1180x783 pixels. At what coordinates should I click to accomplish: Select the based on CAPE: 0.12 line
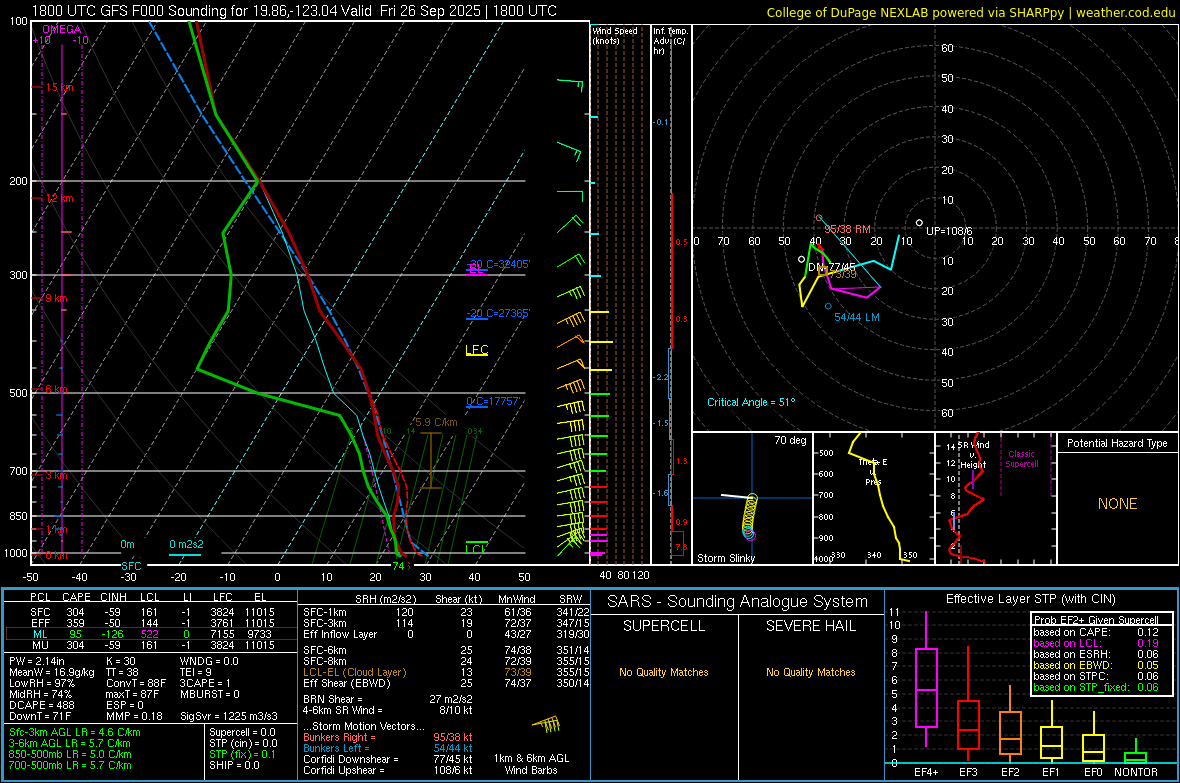pos(1096,632)
